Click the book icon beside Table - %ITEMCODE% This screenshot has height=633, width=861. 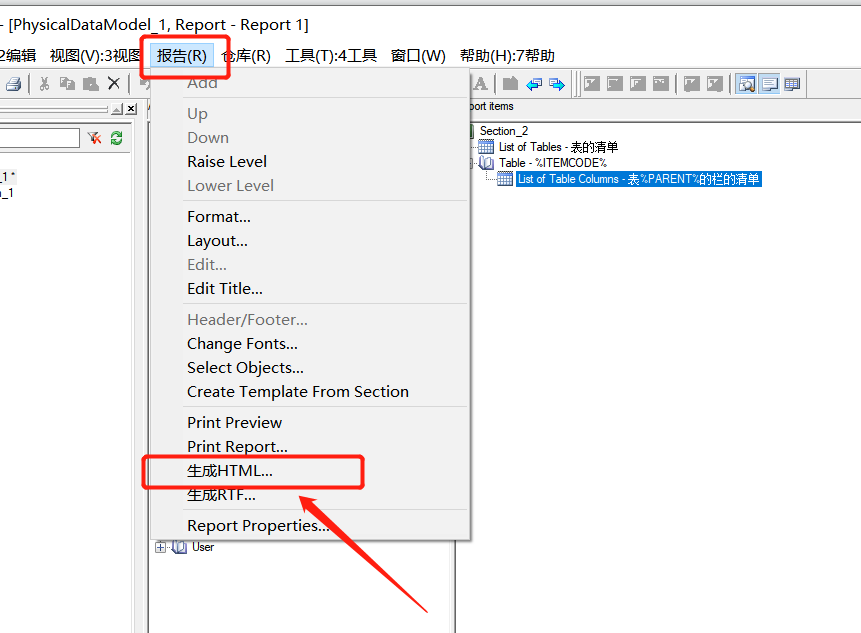[x=486, y=163]
